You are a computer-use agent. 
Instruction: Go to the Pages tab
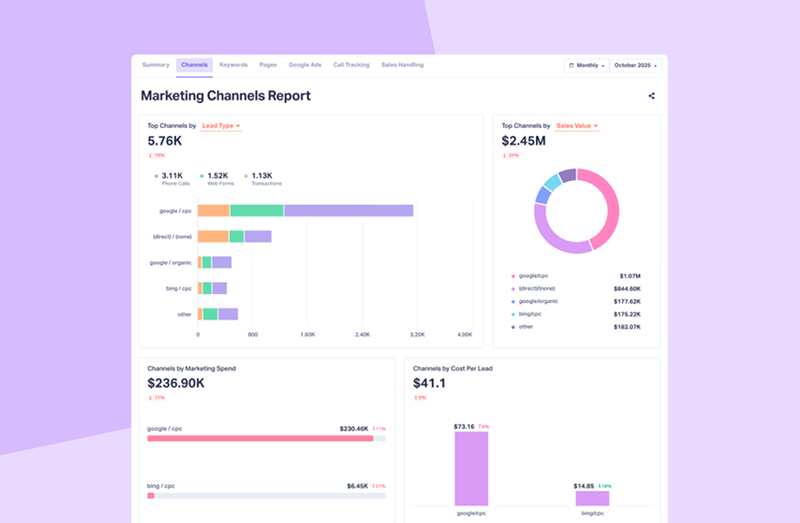tap(268, 65)
